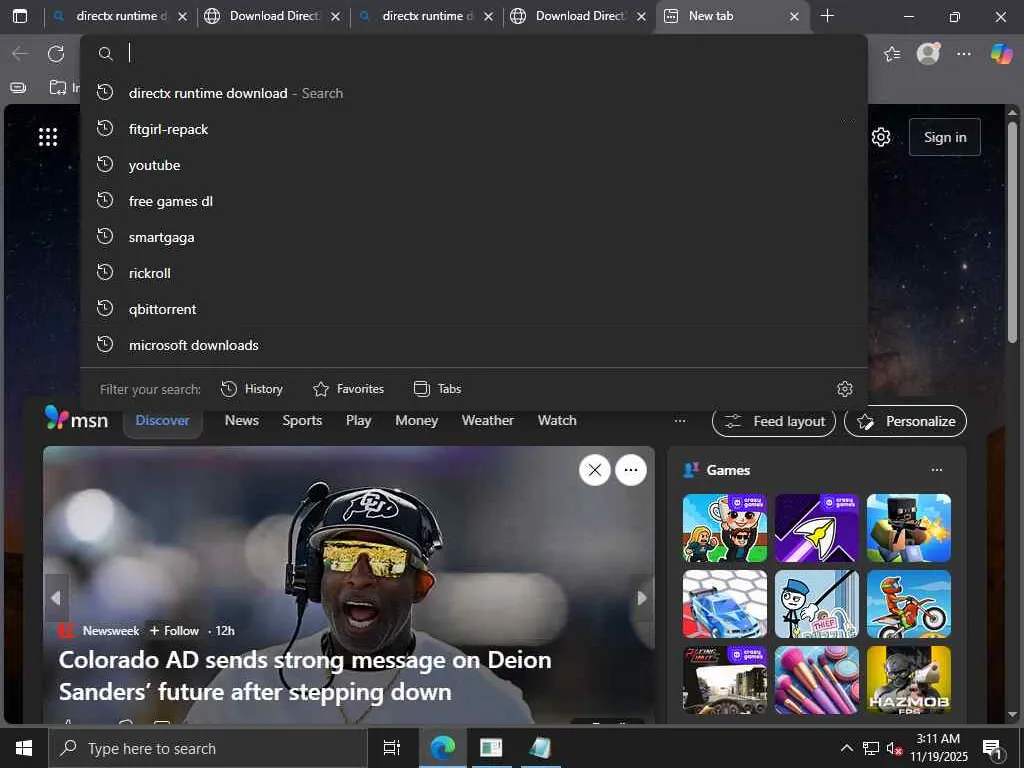The height and width of the screenshot is (768, 1024).
Task: Open the motorbike game thumbnail
Action: 908,604
